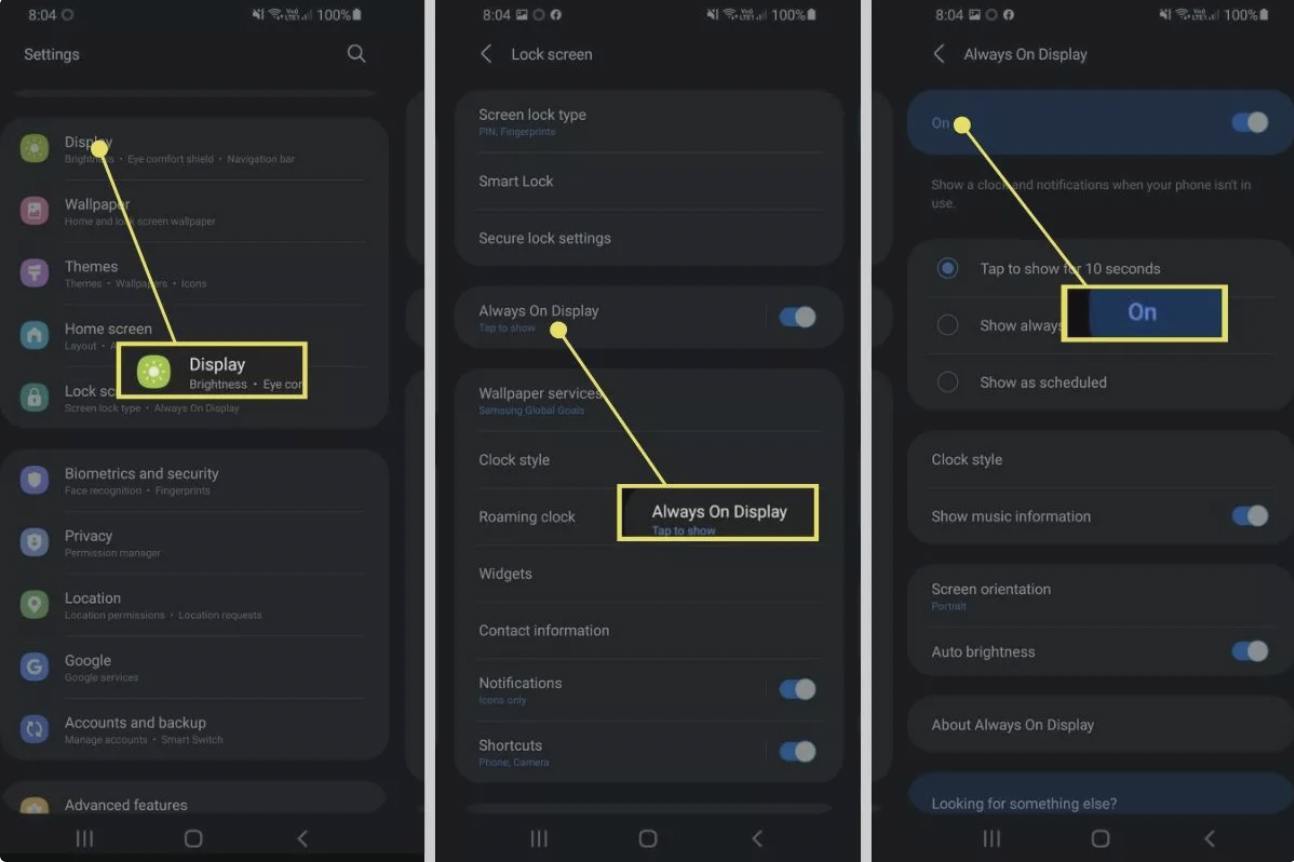Tap home button on the Lock screen page
The width and height of the screenshot is (1294, 862).
[x=648, y=838]
